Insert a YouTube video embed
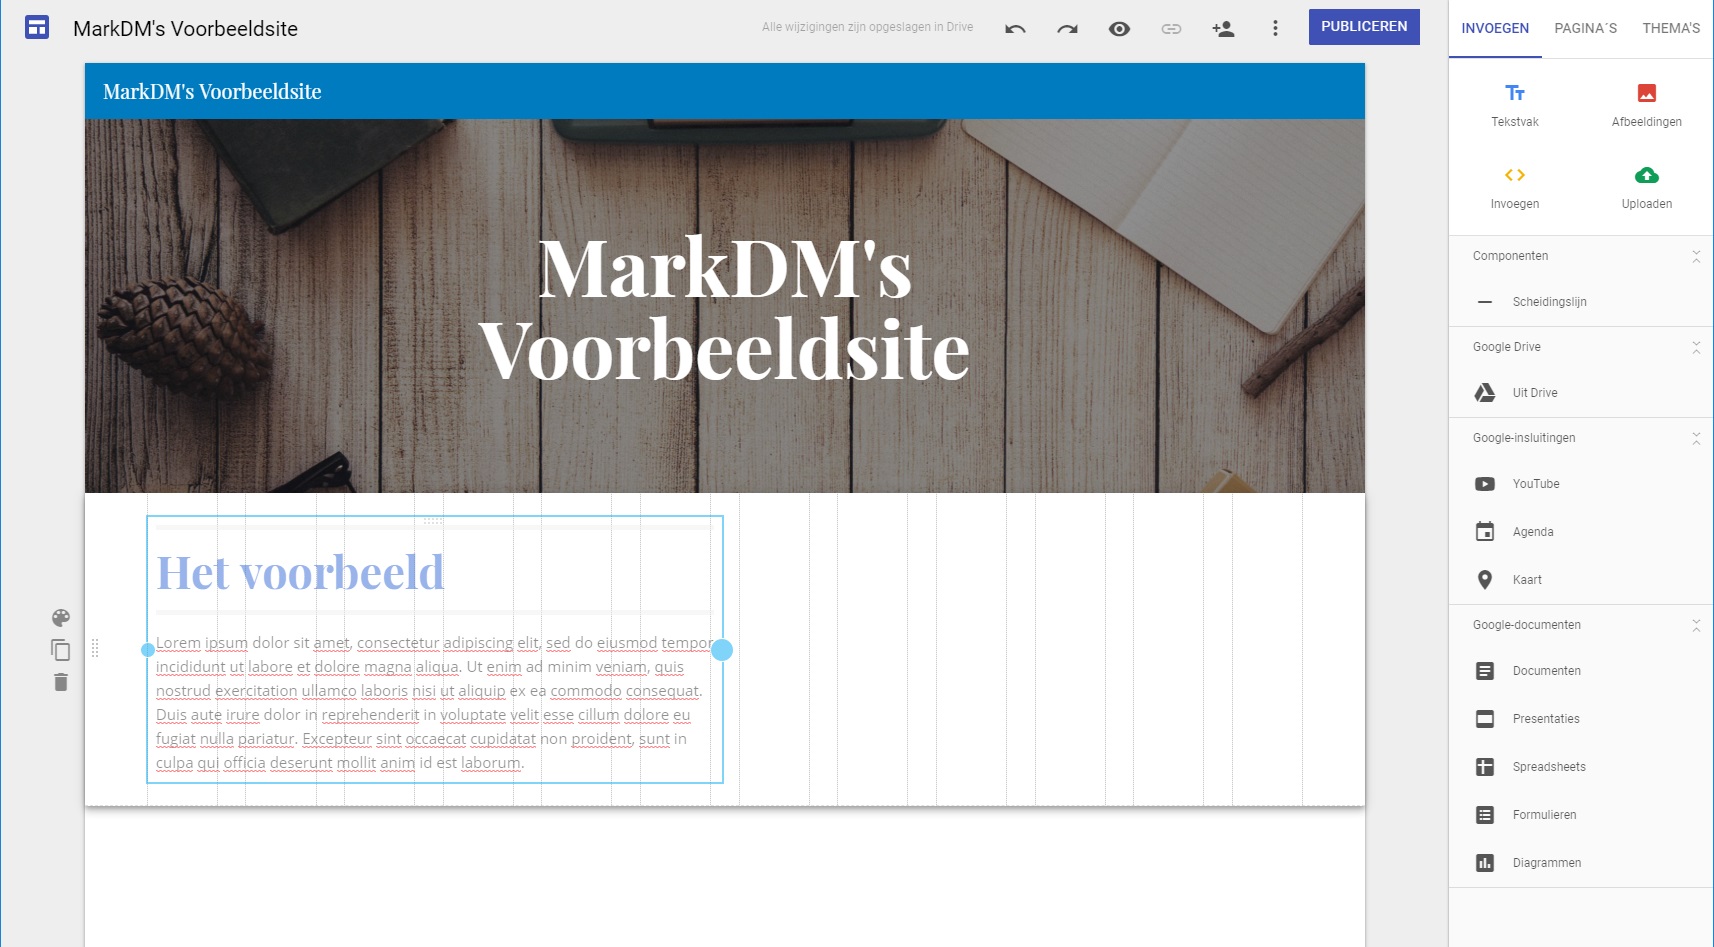This screenshot has width=1714, height=947. point(1535,484)
